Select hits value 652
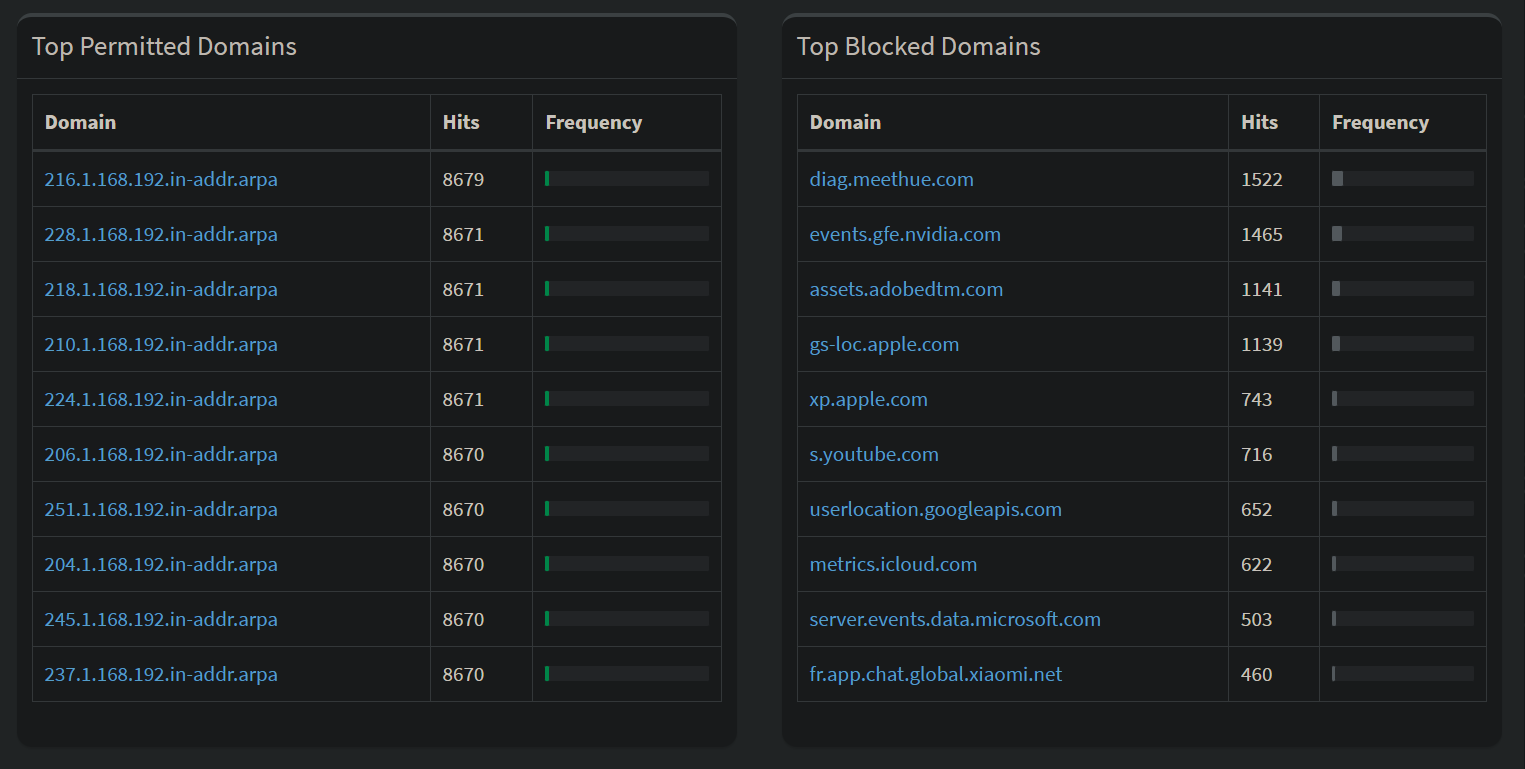Image resolution: width=1525 pixels, height=769 pixels. (x=1256, y=509)
